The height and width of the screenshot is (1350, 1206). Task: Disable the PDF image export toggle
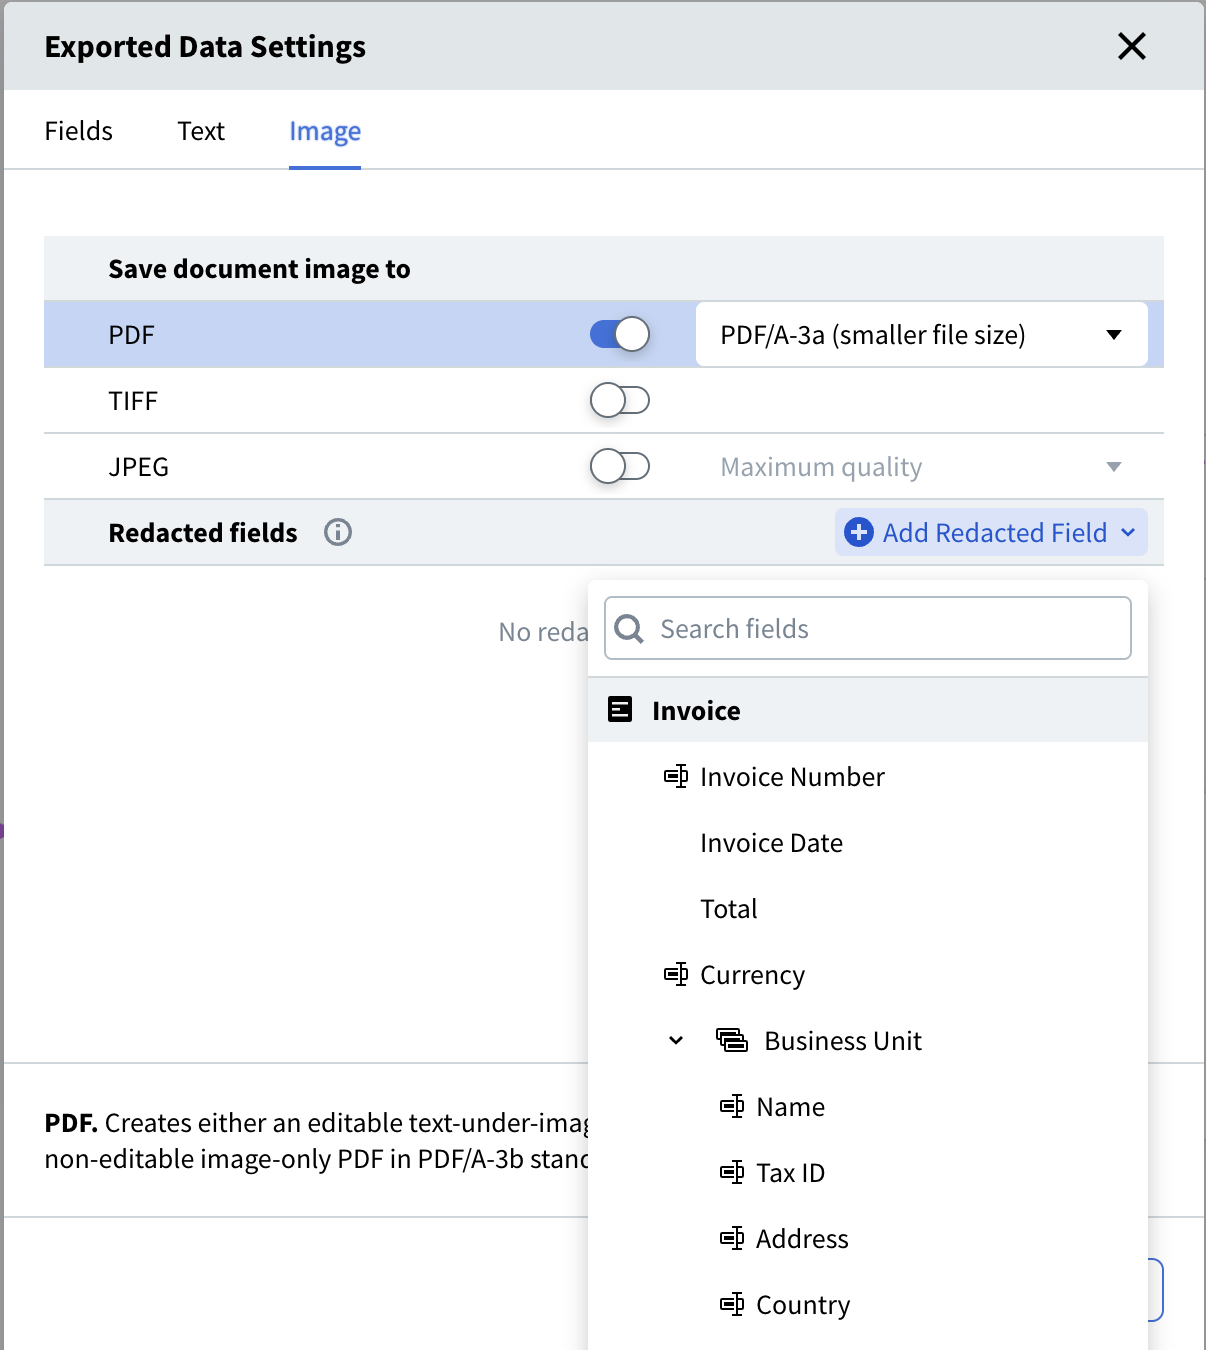tap(620, 334)
